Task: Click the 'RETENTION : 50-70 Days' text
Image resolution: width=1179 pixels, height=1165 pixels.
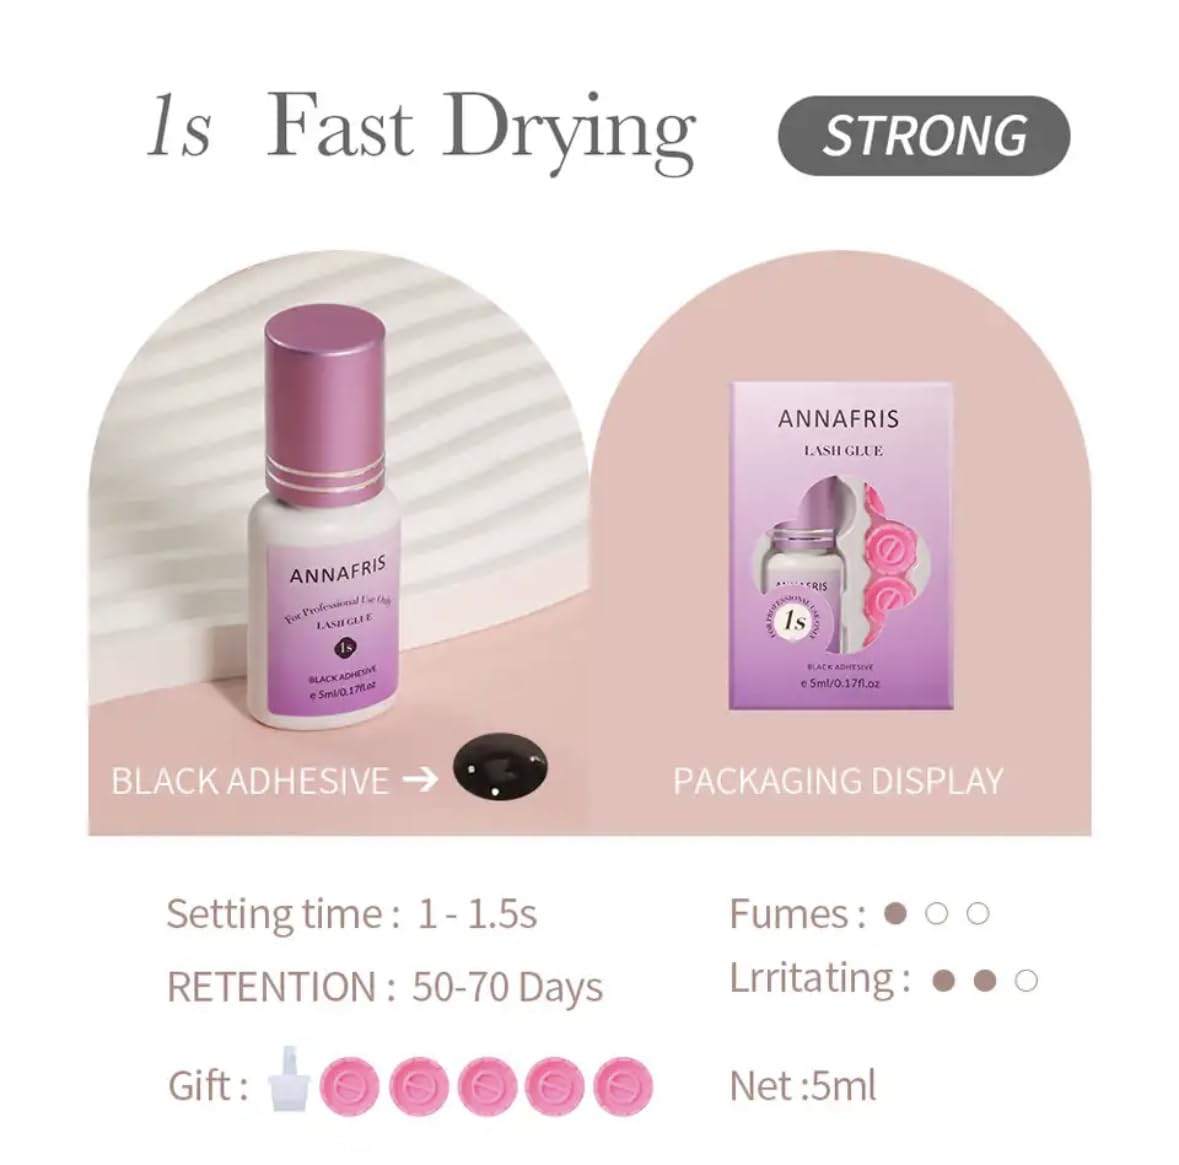Action: click(385, 987)
